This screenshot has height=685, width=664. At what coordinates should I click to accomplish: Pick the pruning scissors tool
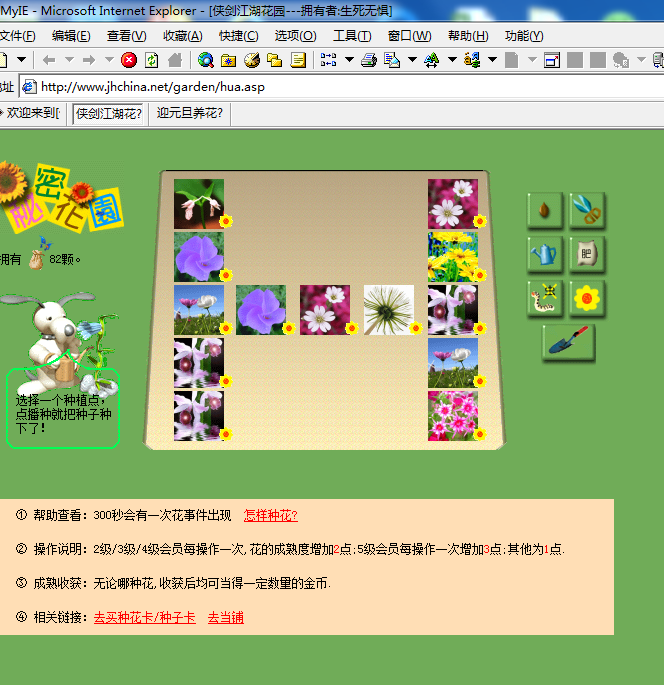[x=588, y=210]
